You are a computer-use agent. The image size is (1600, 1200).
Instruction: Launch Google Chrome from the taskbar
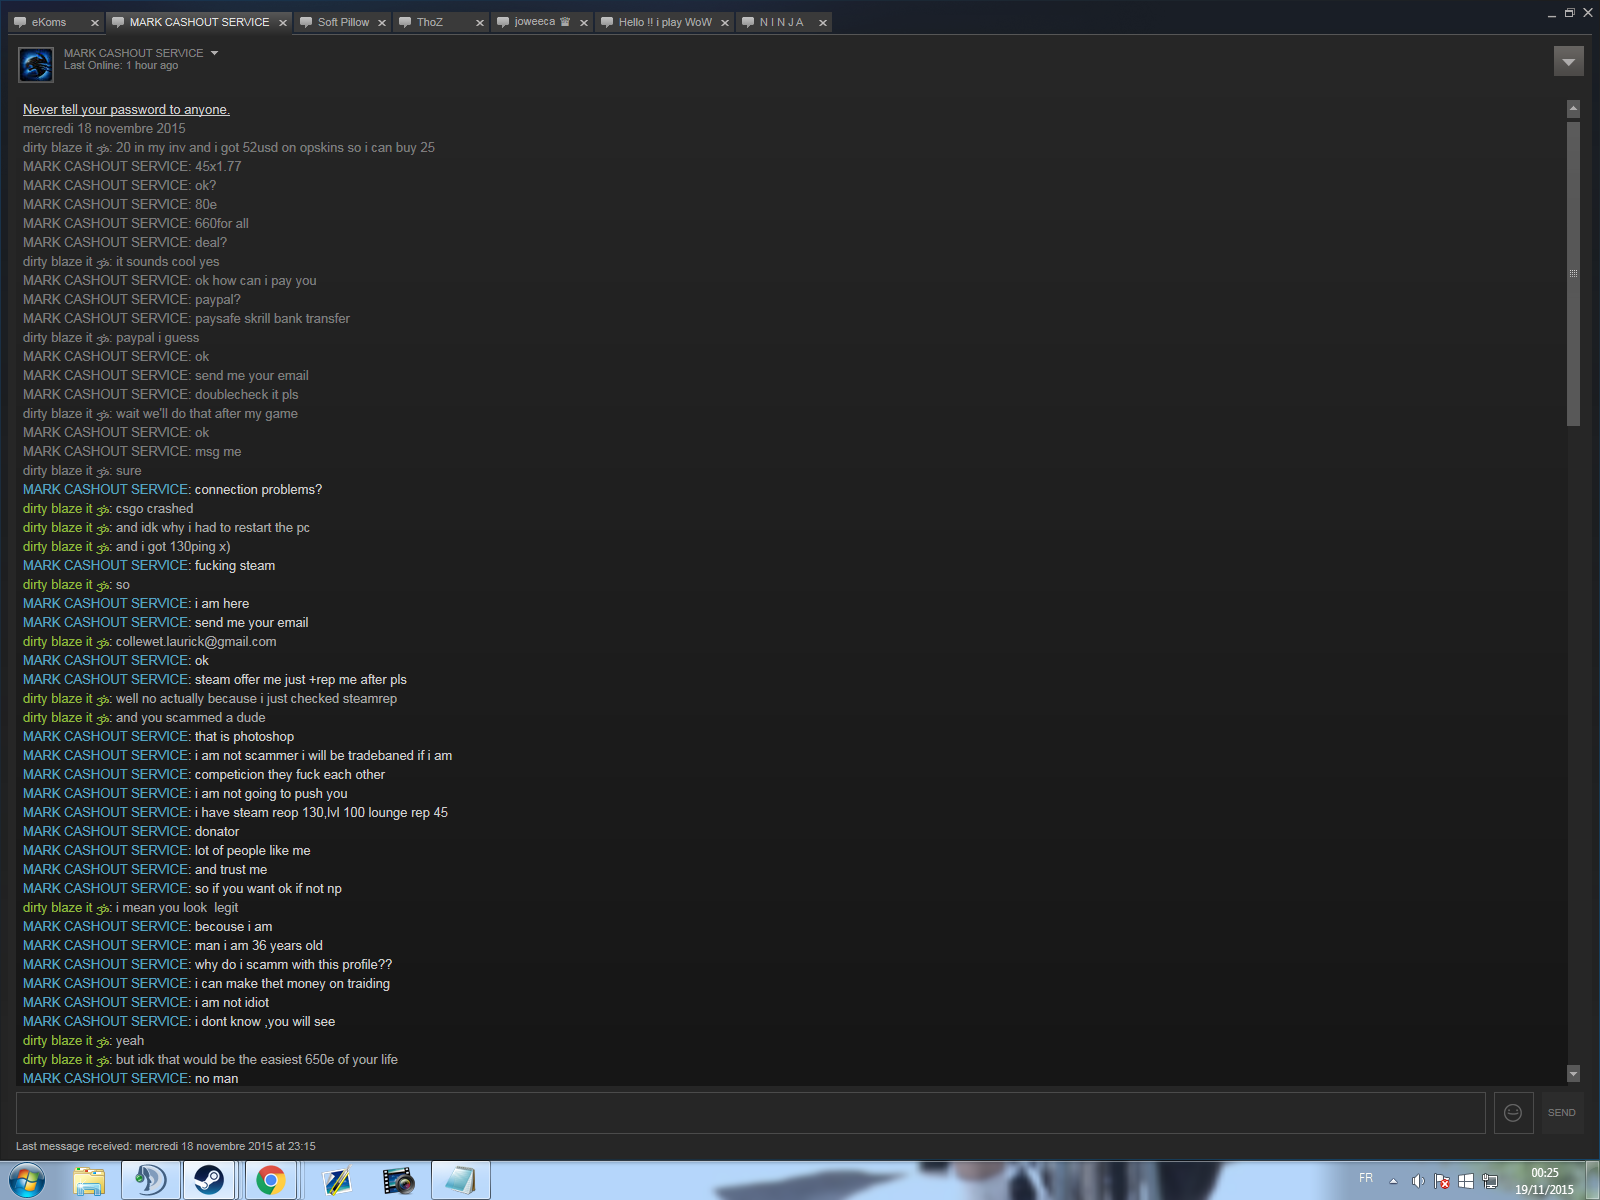[270, 1181]
